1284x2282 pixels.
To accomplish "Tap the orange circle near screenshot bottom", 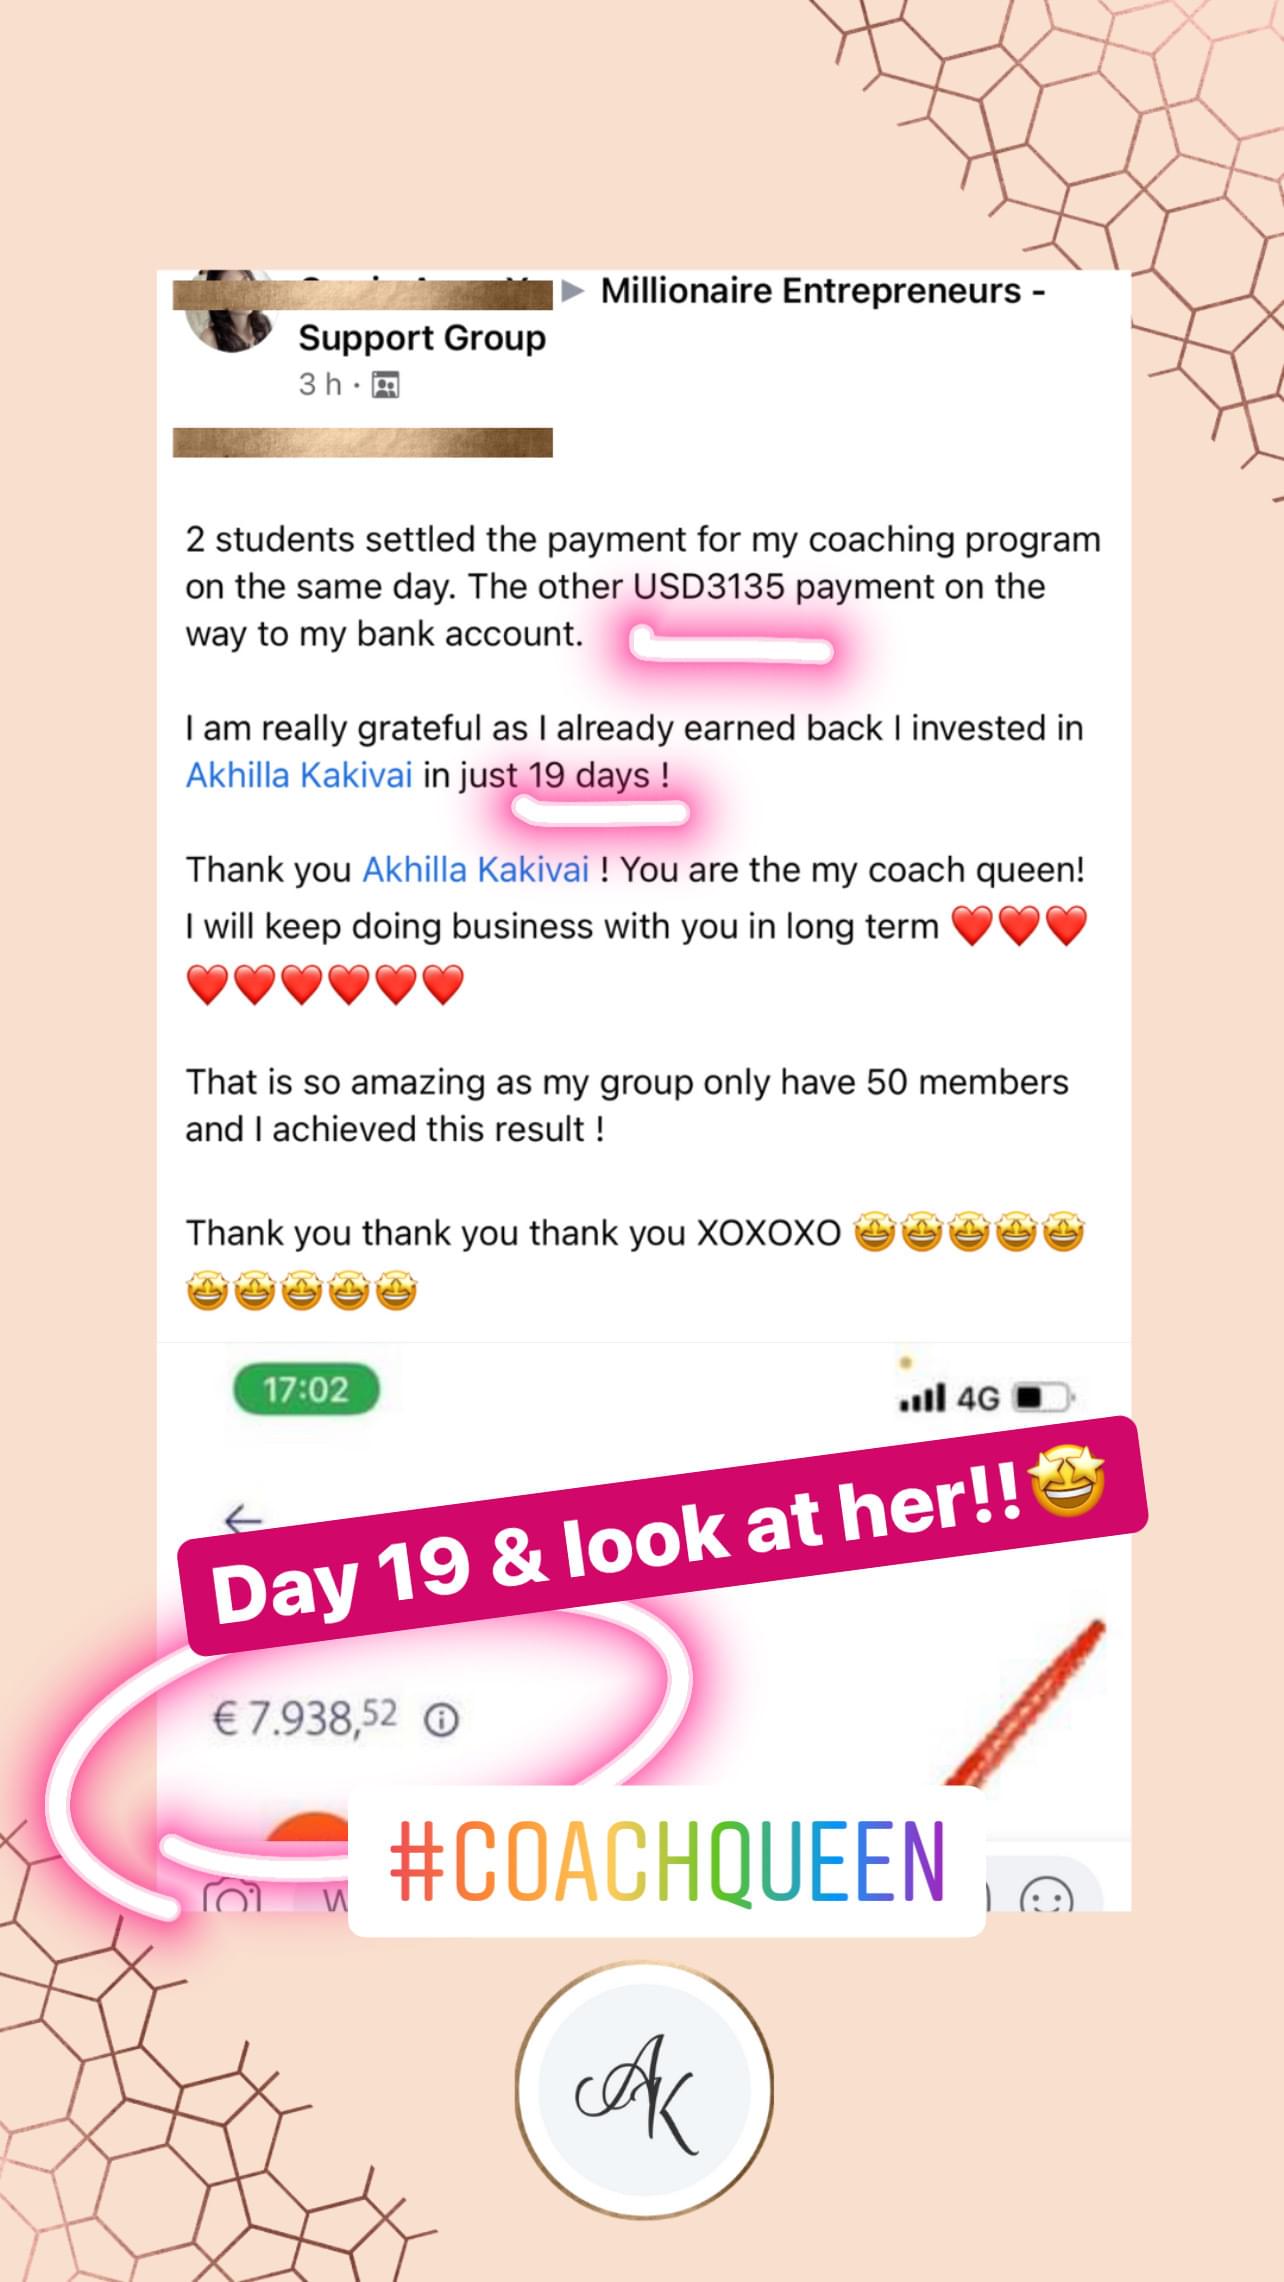I will click(308, 1826).
